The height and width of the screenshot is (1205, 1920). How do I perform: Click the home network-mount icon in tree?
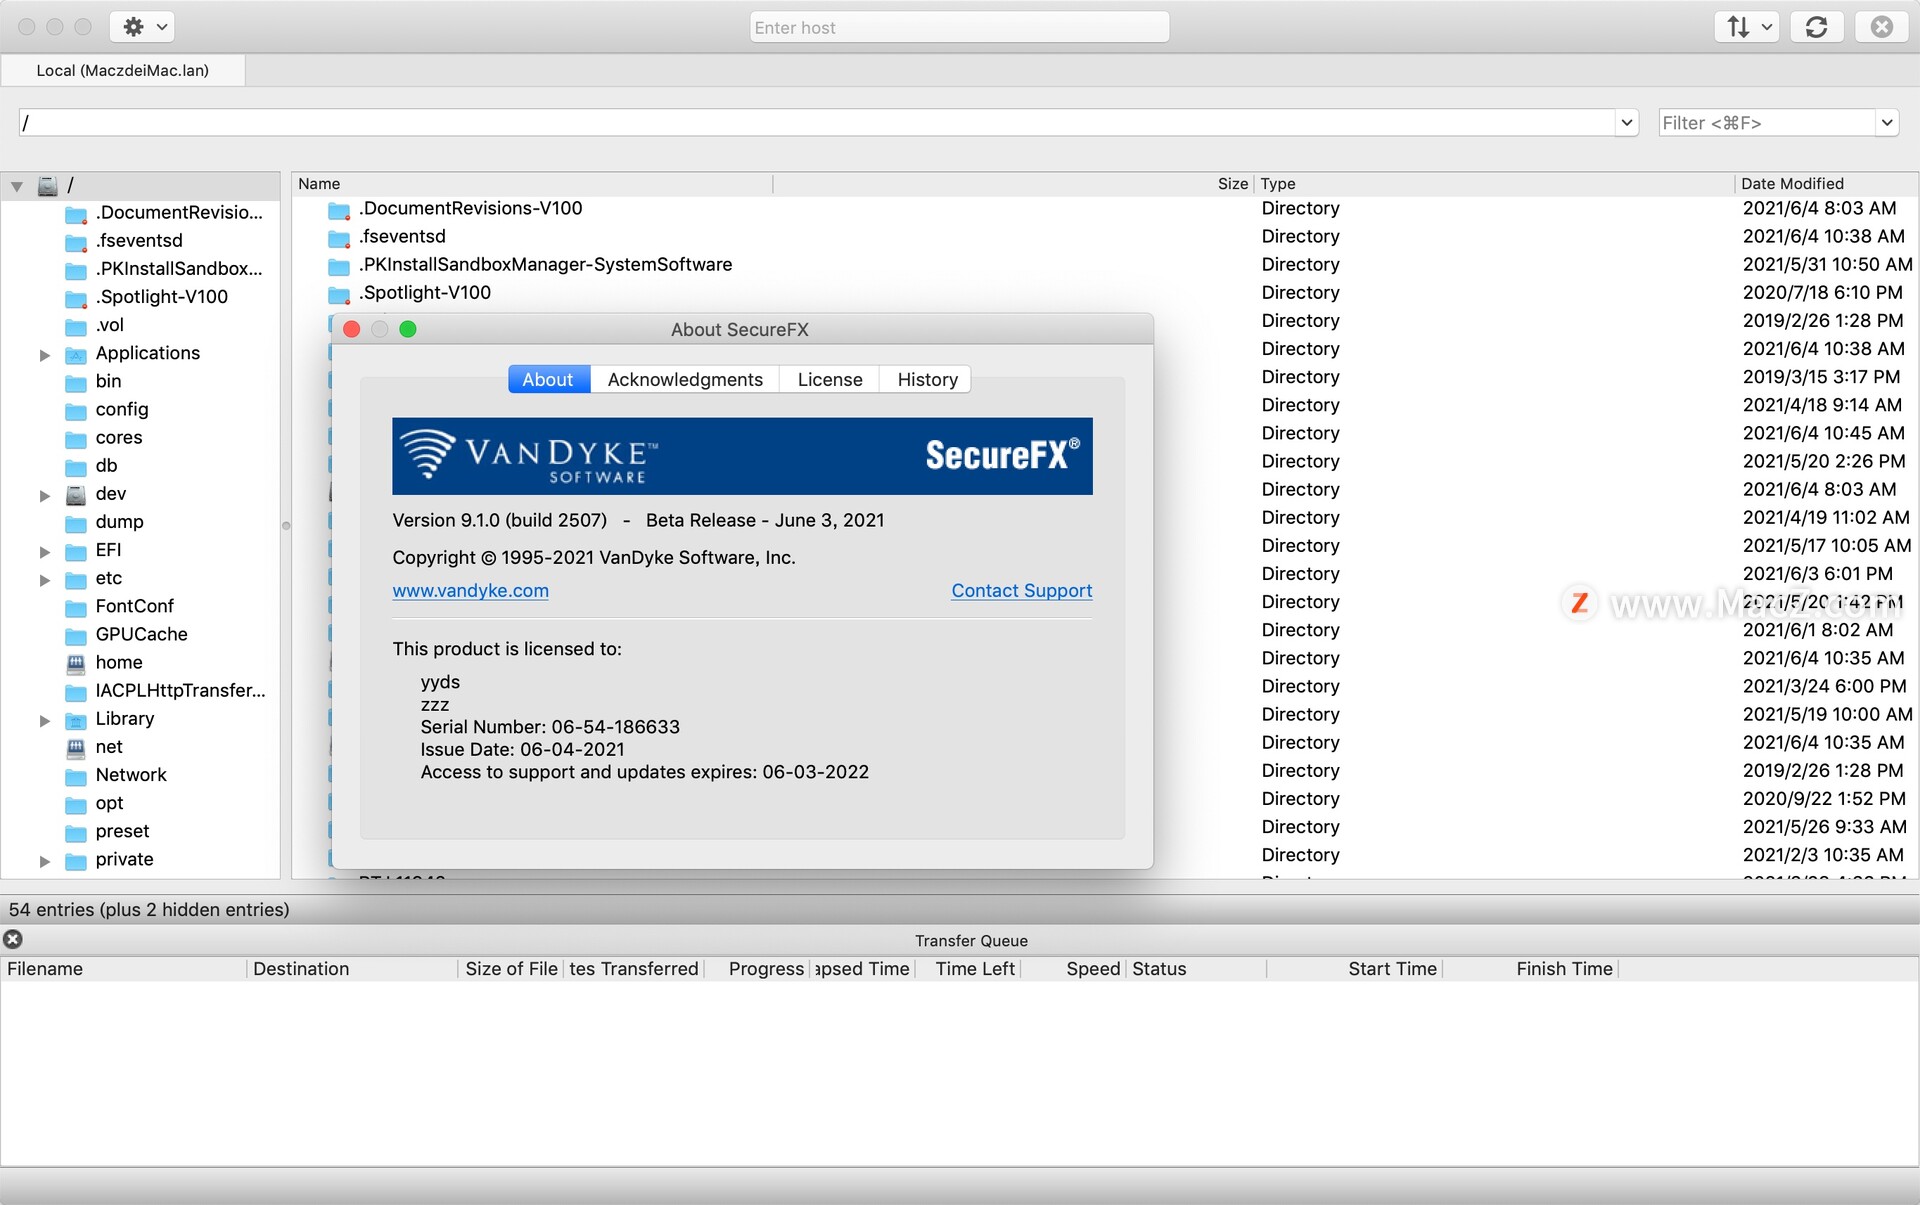tap(76, 663)
